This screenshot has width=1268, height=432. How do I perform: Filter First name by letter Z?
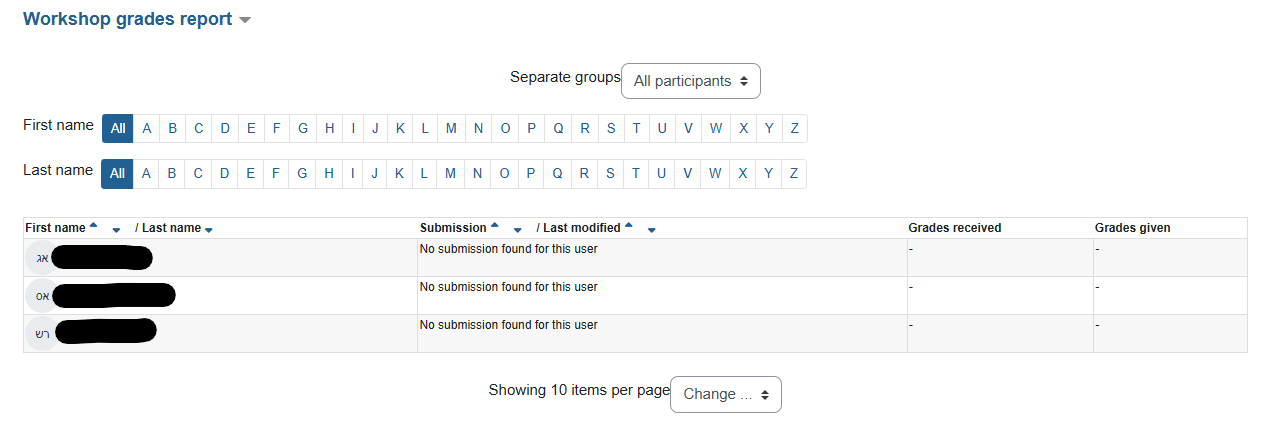click(794, 128)
